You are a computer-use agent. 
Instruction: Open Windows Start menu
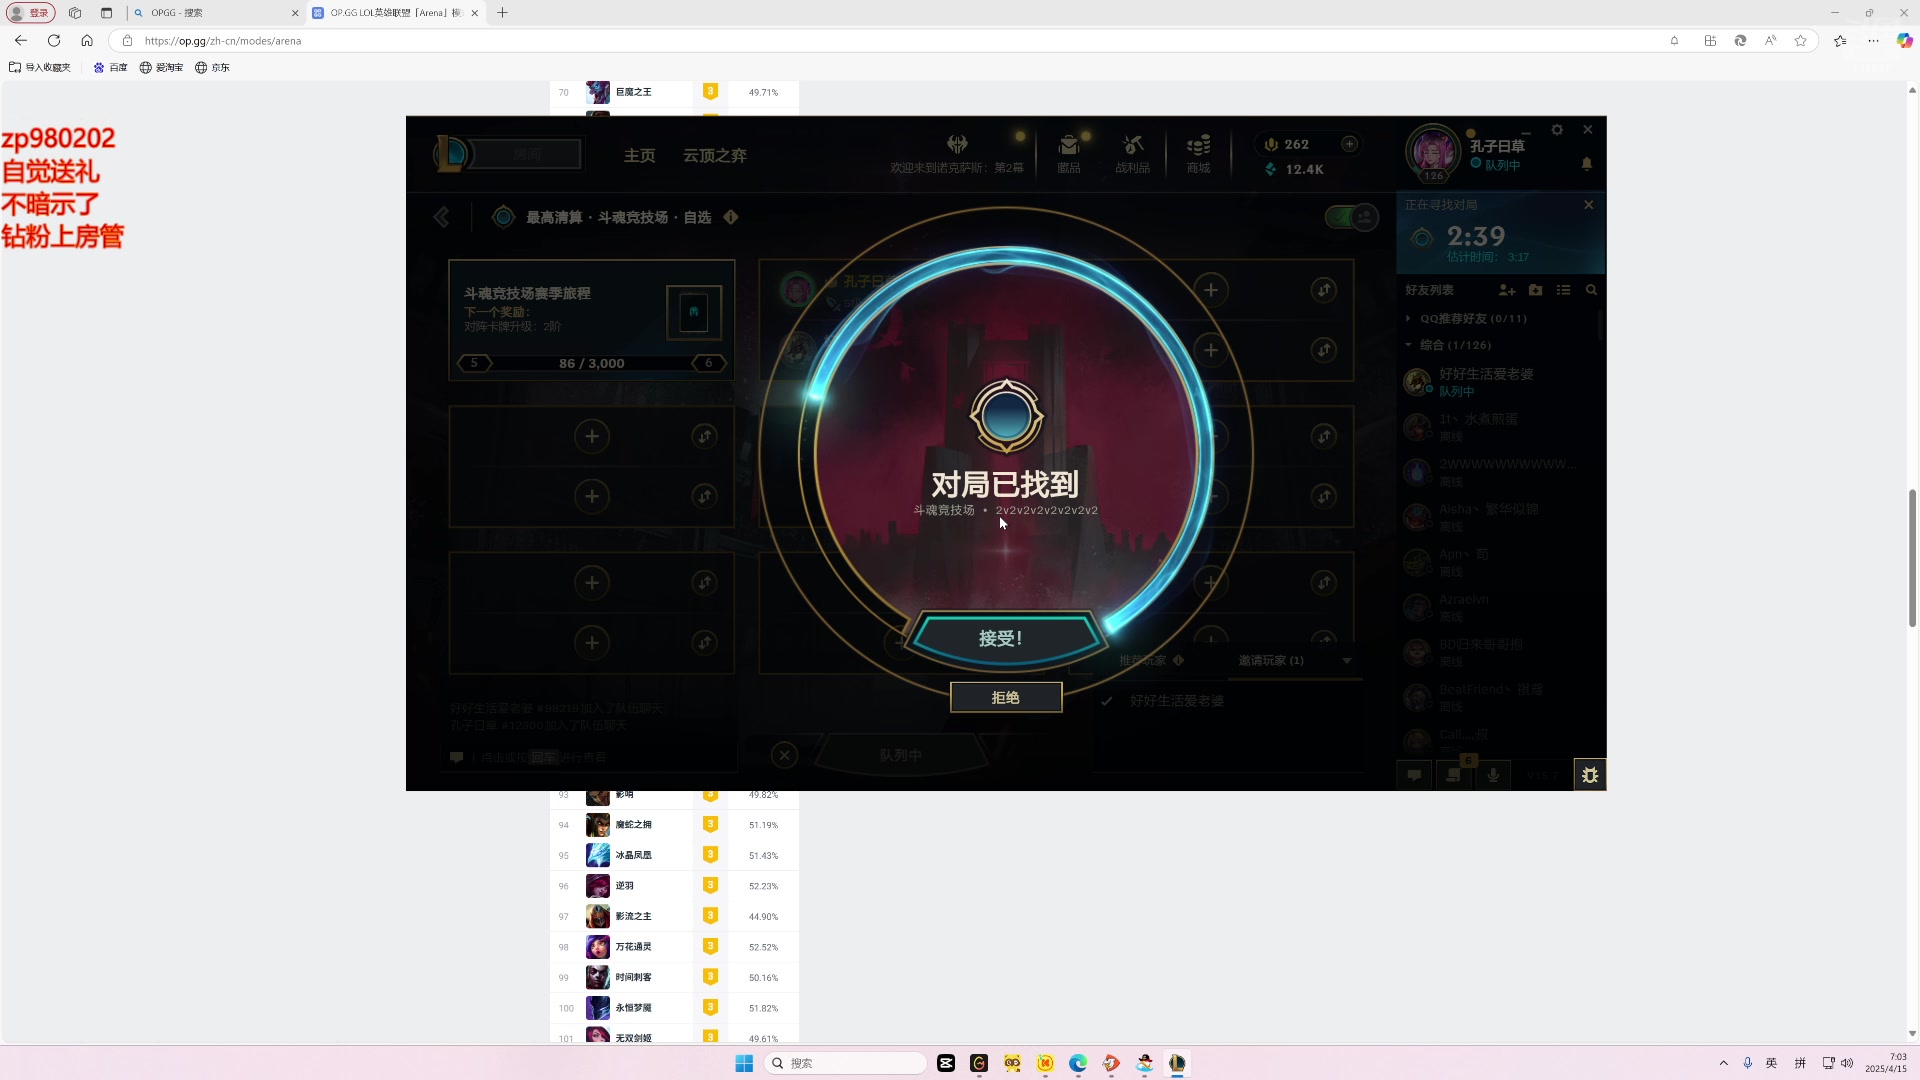click(x=744, y=1063)
